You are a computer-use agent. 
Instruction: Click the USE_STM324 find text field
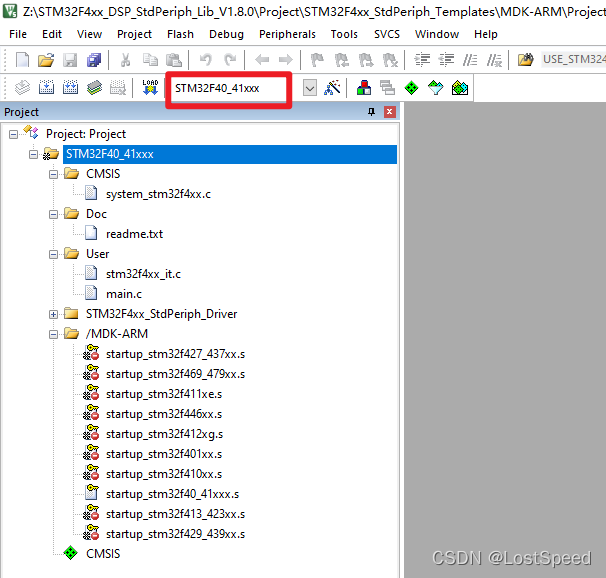574,60
